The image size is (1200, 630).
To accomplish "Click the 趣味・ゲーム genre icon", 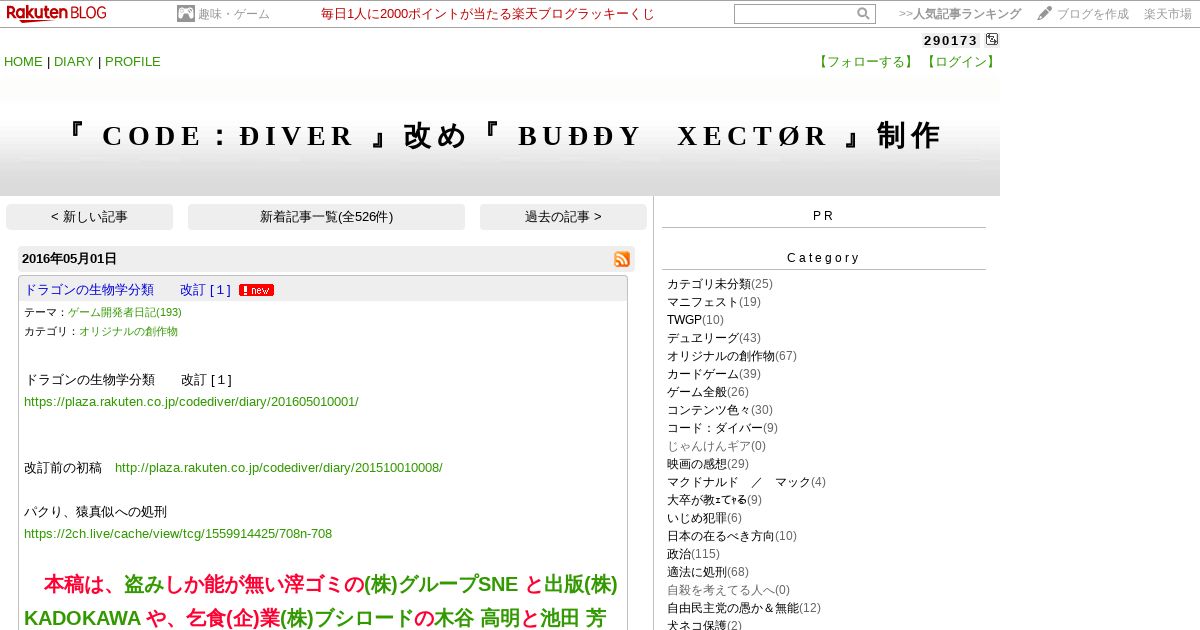I will coord(186,14).
